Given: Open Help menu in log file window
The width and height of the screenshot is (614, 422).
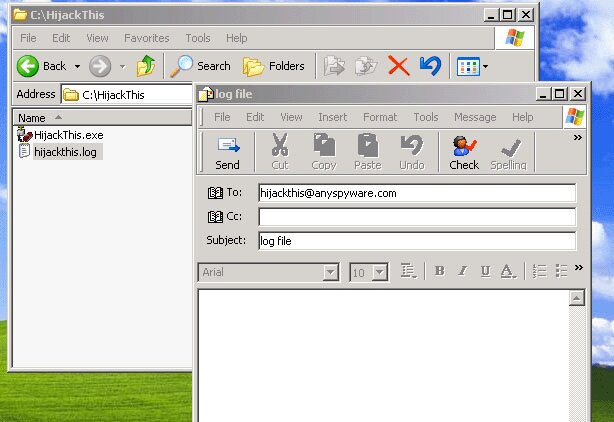Looking at the screenshot, I should [x=522, y=117].
